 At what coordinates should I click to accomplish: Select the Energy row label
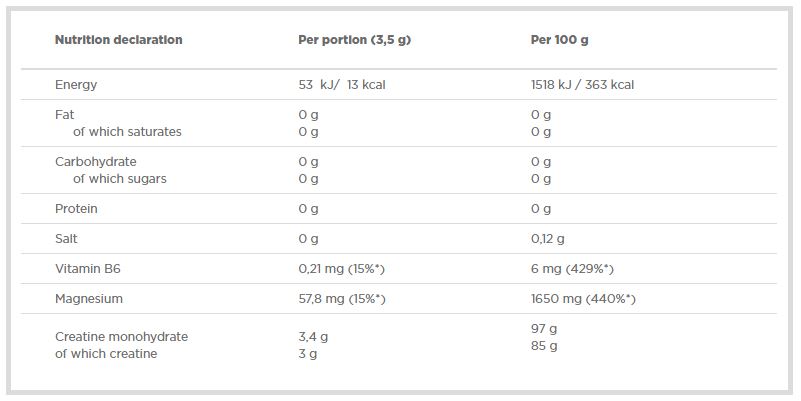(x=76, y=85)
